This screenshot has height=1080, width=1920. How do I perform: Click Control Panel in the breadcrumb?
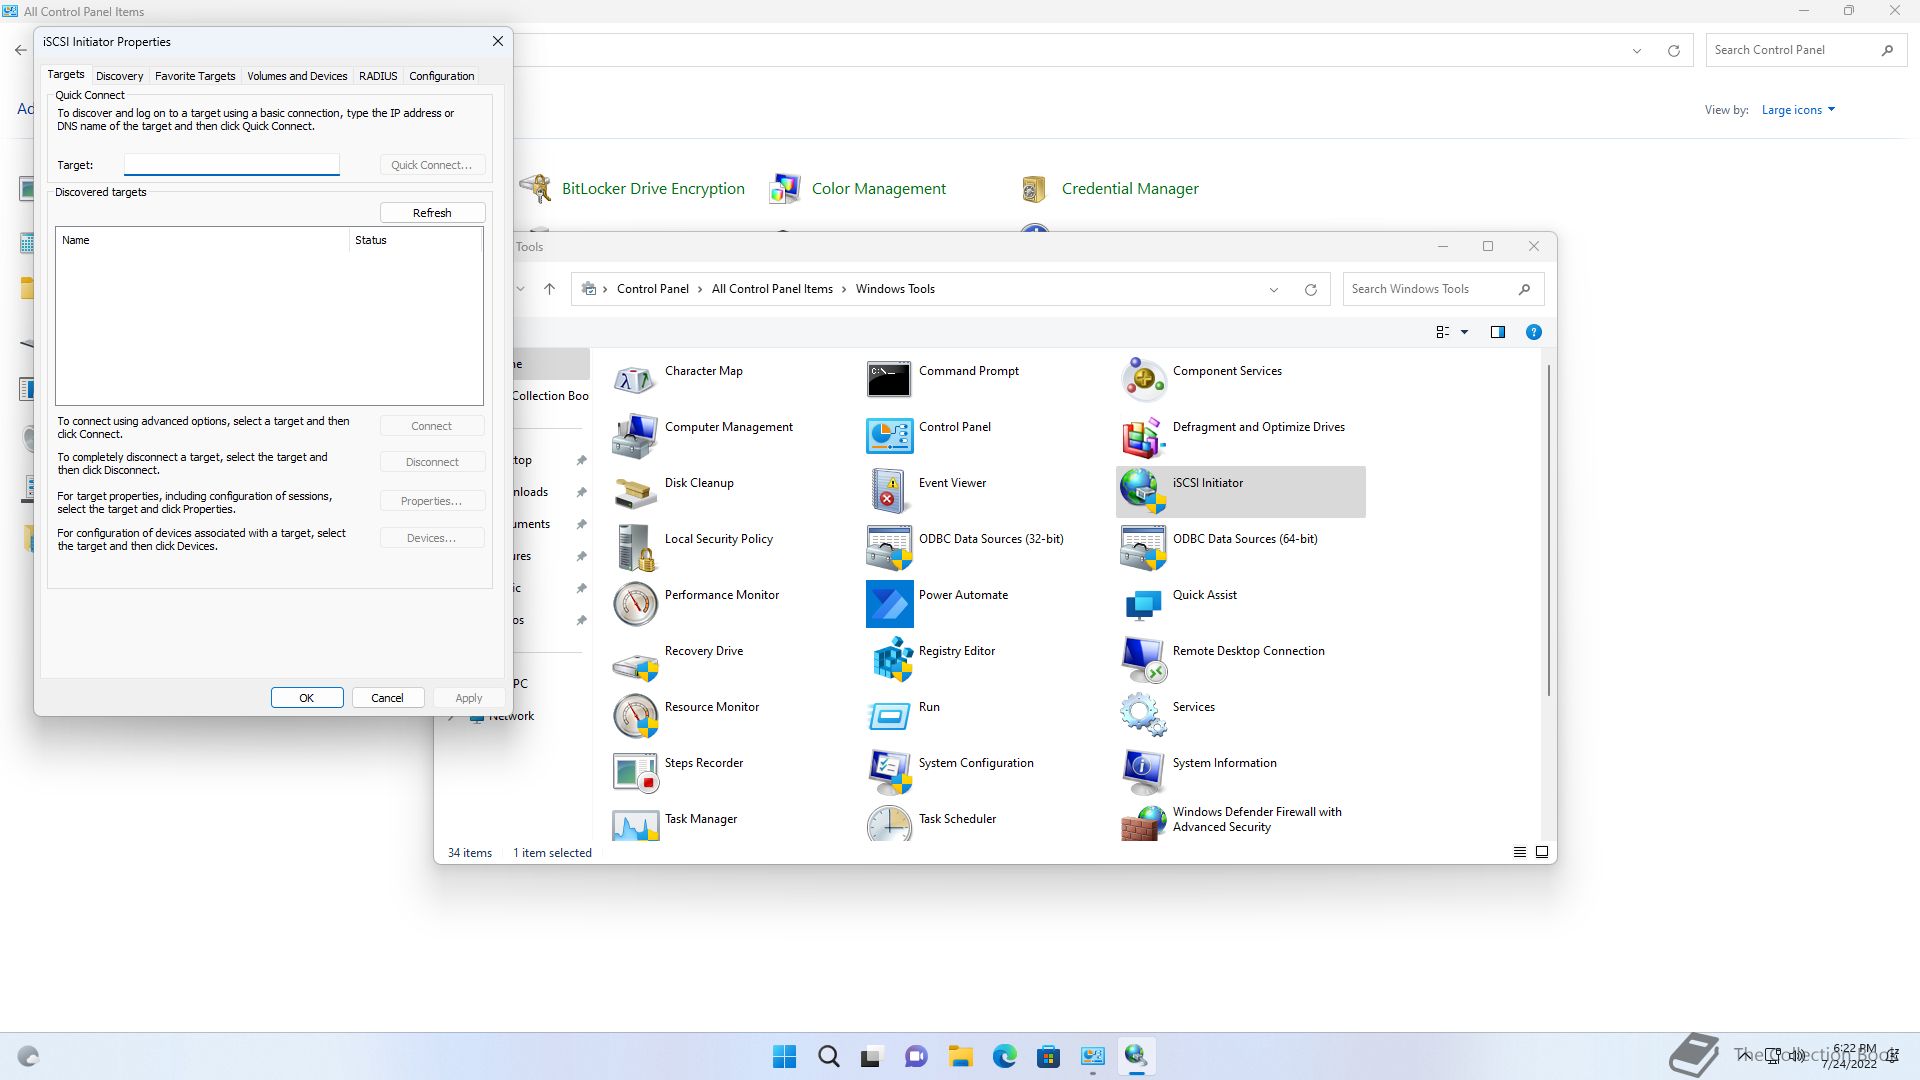pos(652,289)
